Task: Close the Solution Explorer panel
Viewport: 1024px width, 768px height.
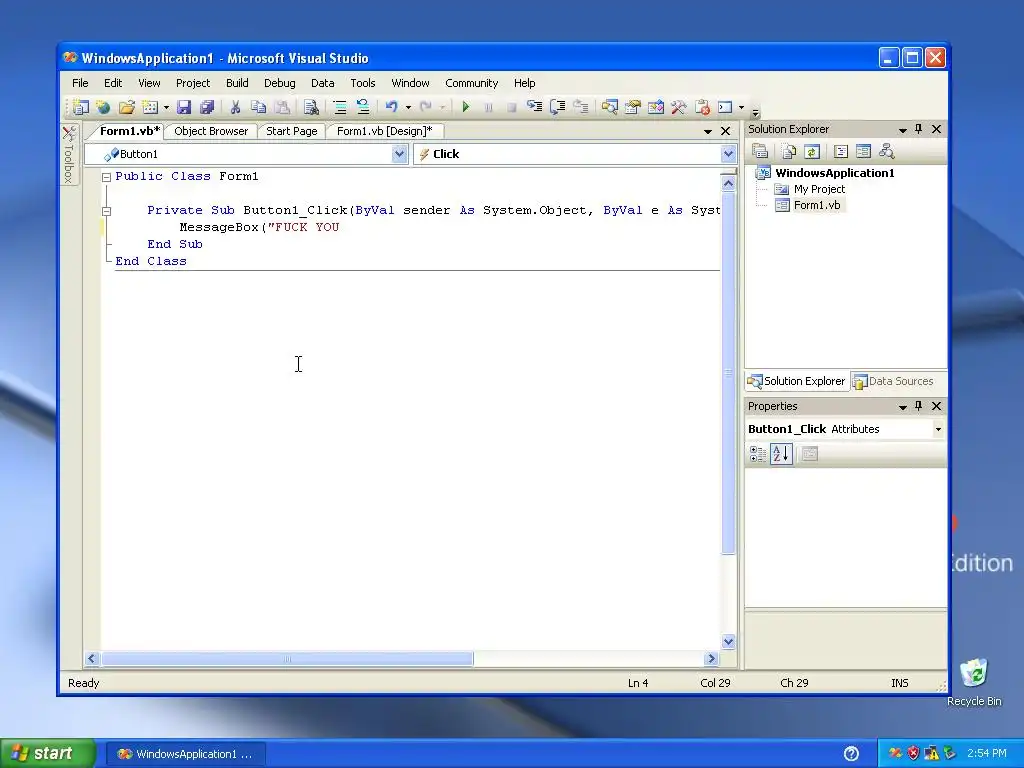Action: tap(936, 129)
